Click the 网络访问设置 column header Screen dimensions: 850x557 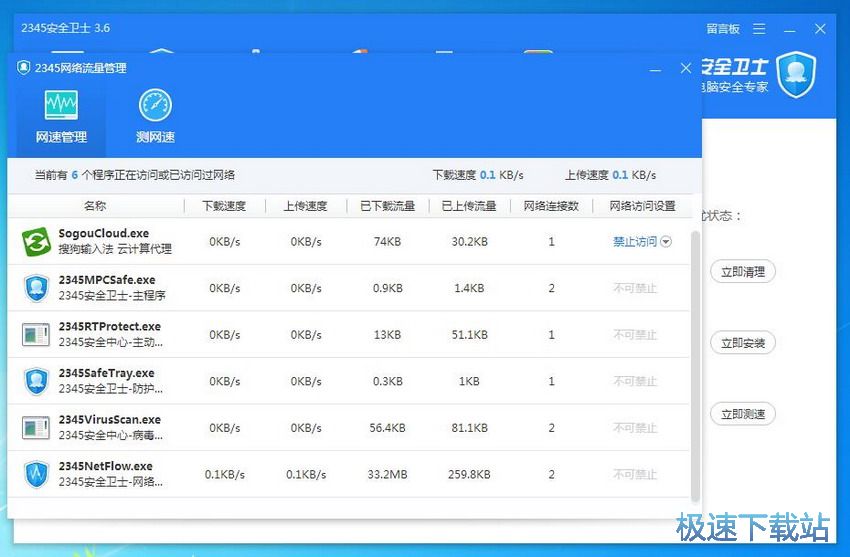(642, 206)
